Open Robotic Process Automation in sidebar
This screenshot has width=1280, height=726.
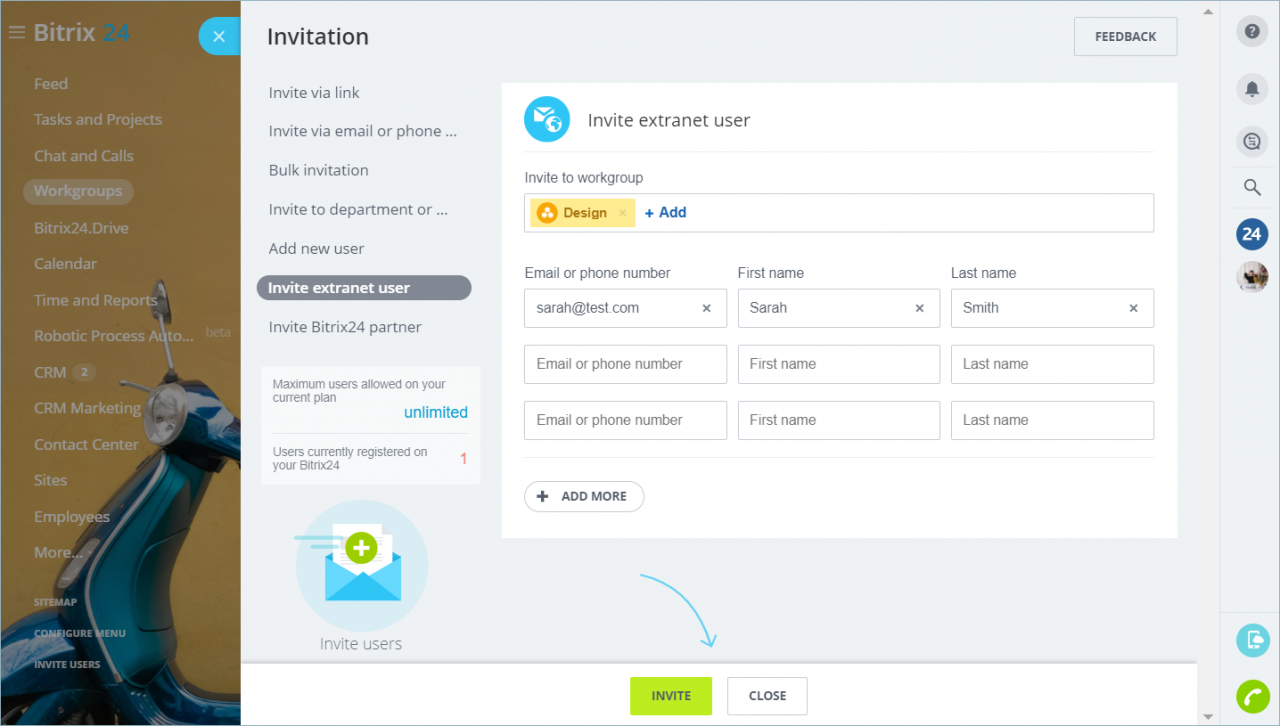click(x=114, y=336)
